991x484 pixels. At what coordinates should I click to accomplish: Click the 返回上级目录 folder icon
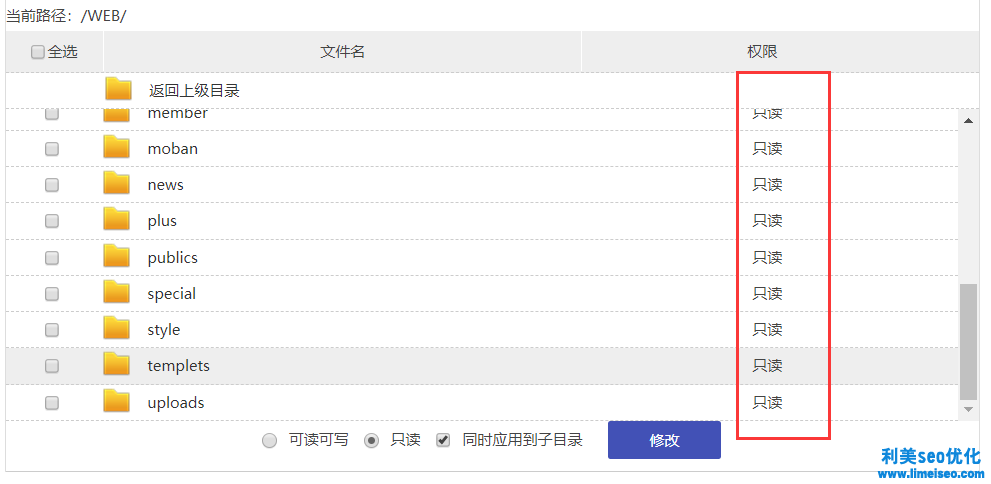tap(118, 89)
